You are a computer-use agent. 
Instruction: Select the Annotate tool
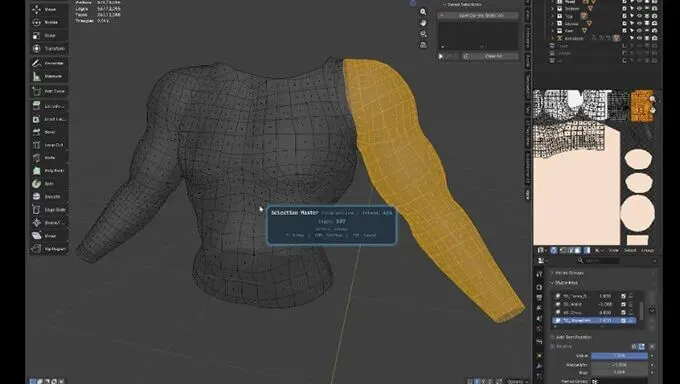coord(49,63)
